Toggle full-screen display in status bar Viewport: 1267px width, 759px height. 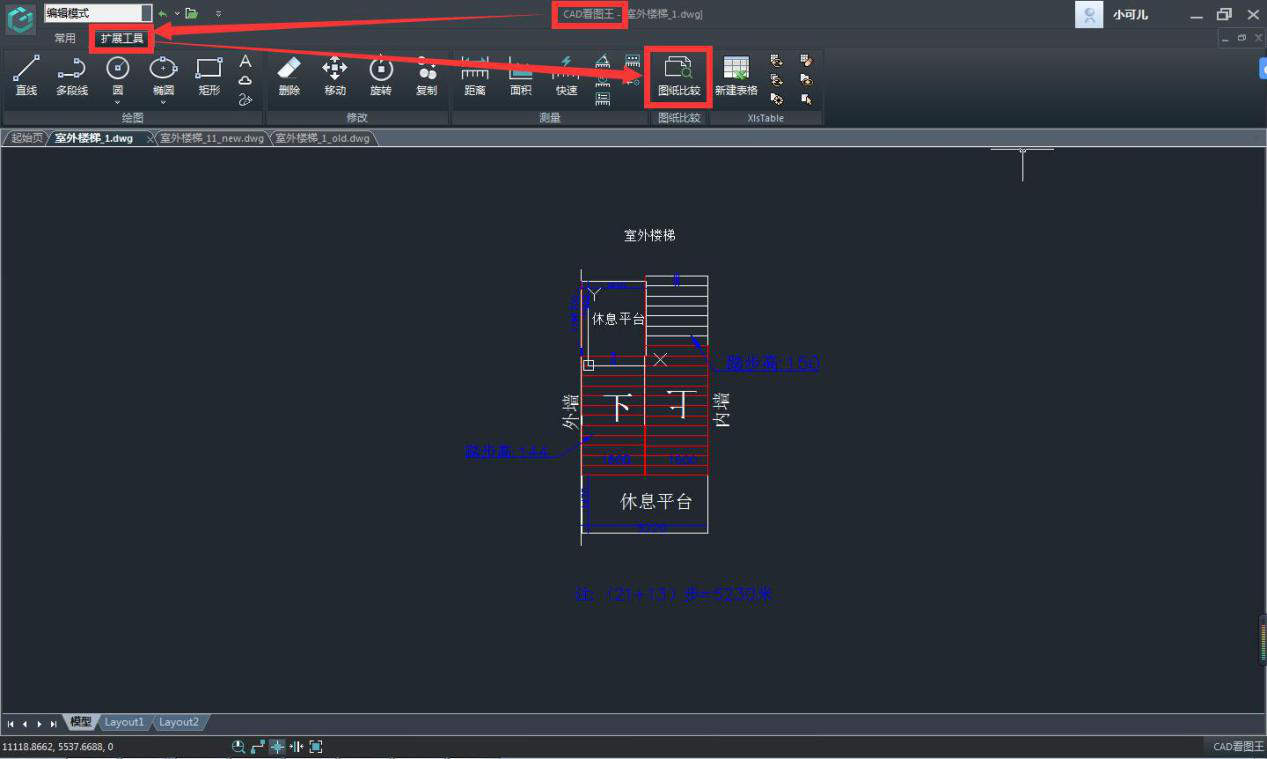(x=316, y=747)
